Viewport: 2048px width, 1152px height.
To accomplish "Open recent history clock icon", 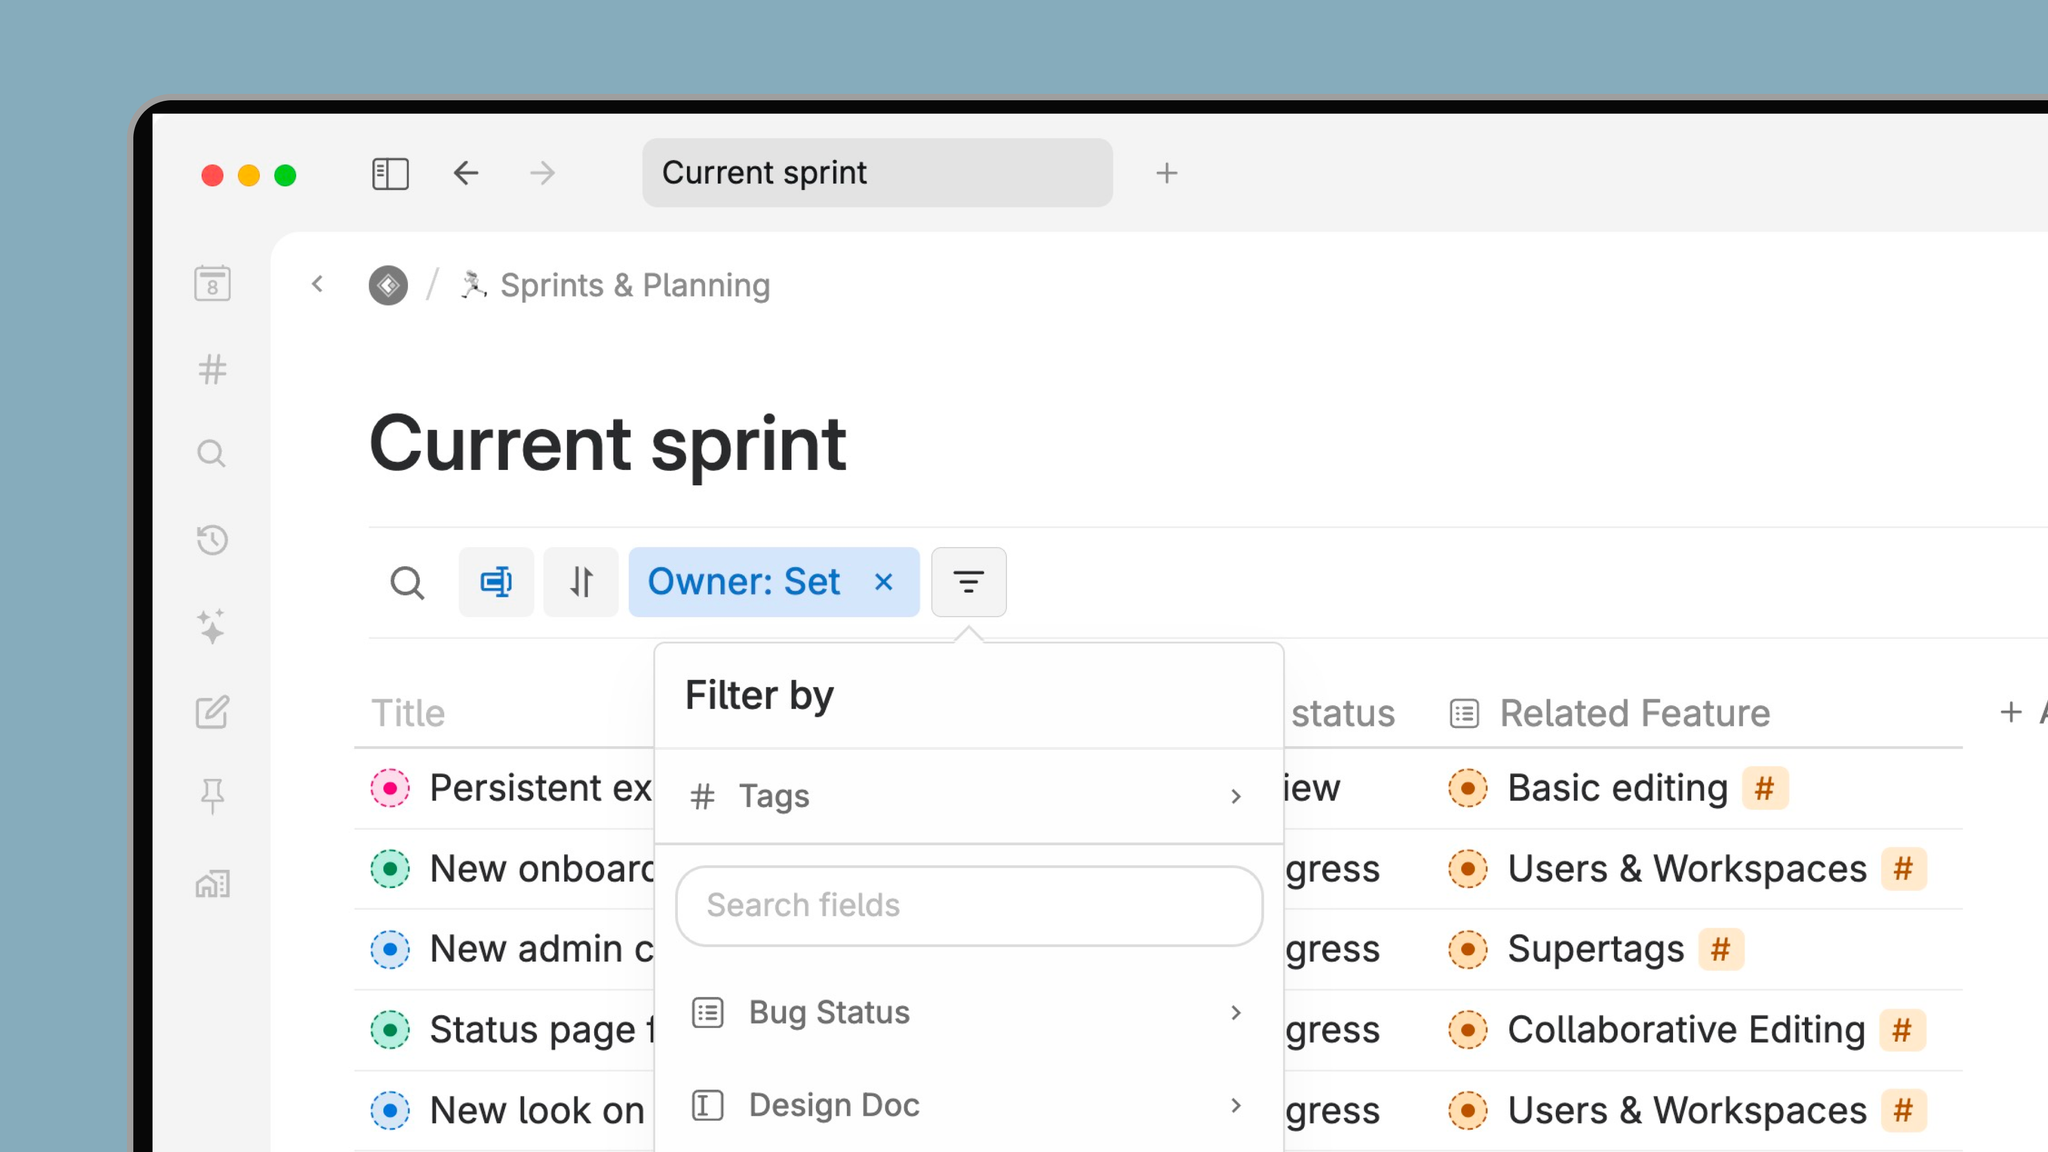I will coord(212,540).
